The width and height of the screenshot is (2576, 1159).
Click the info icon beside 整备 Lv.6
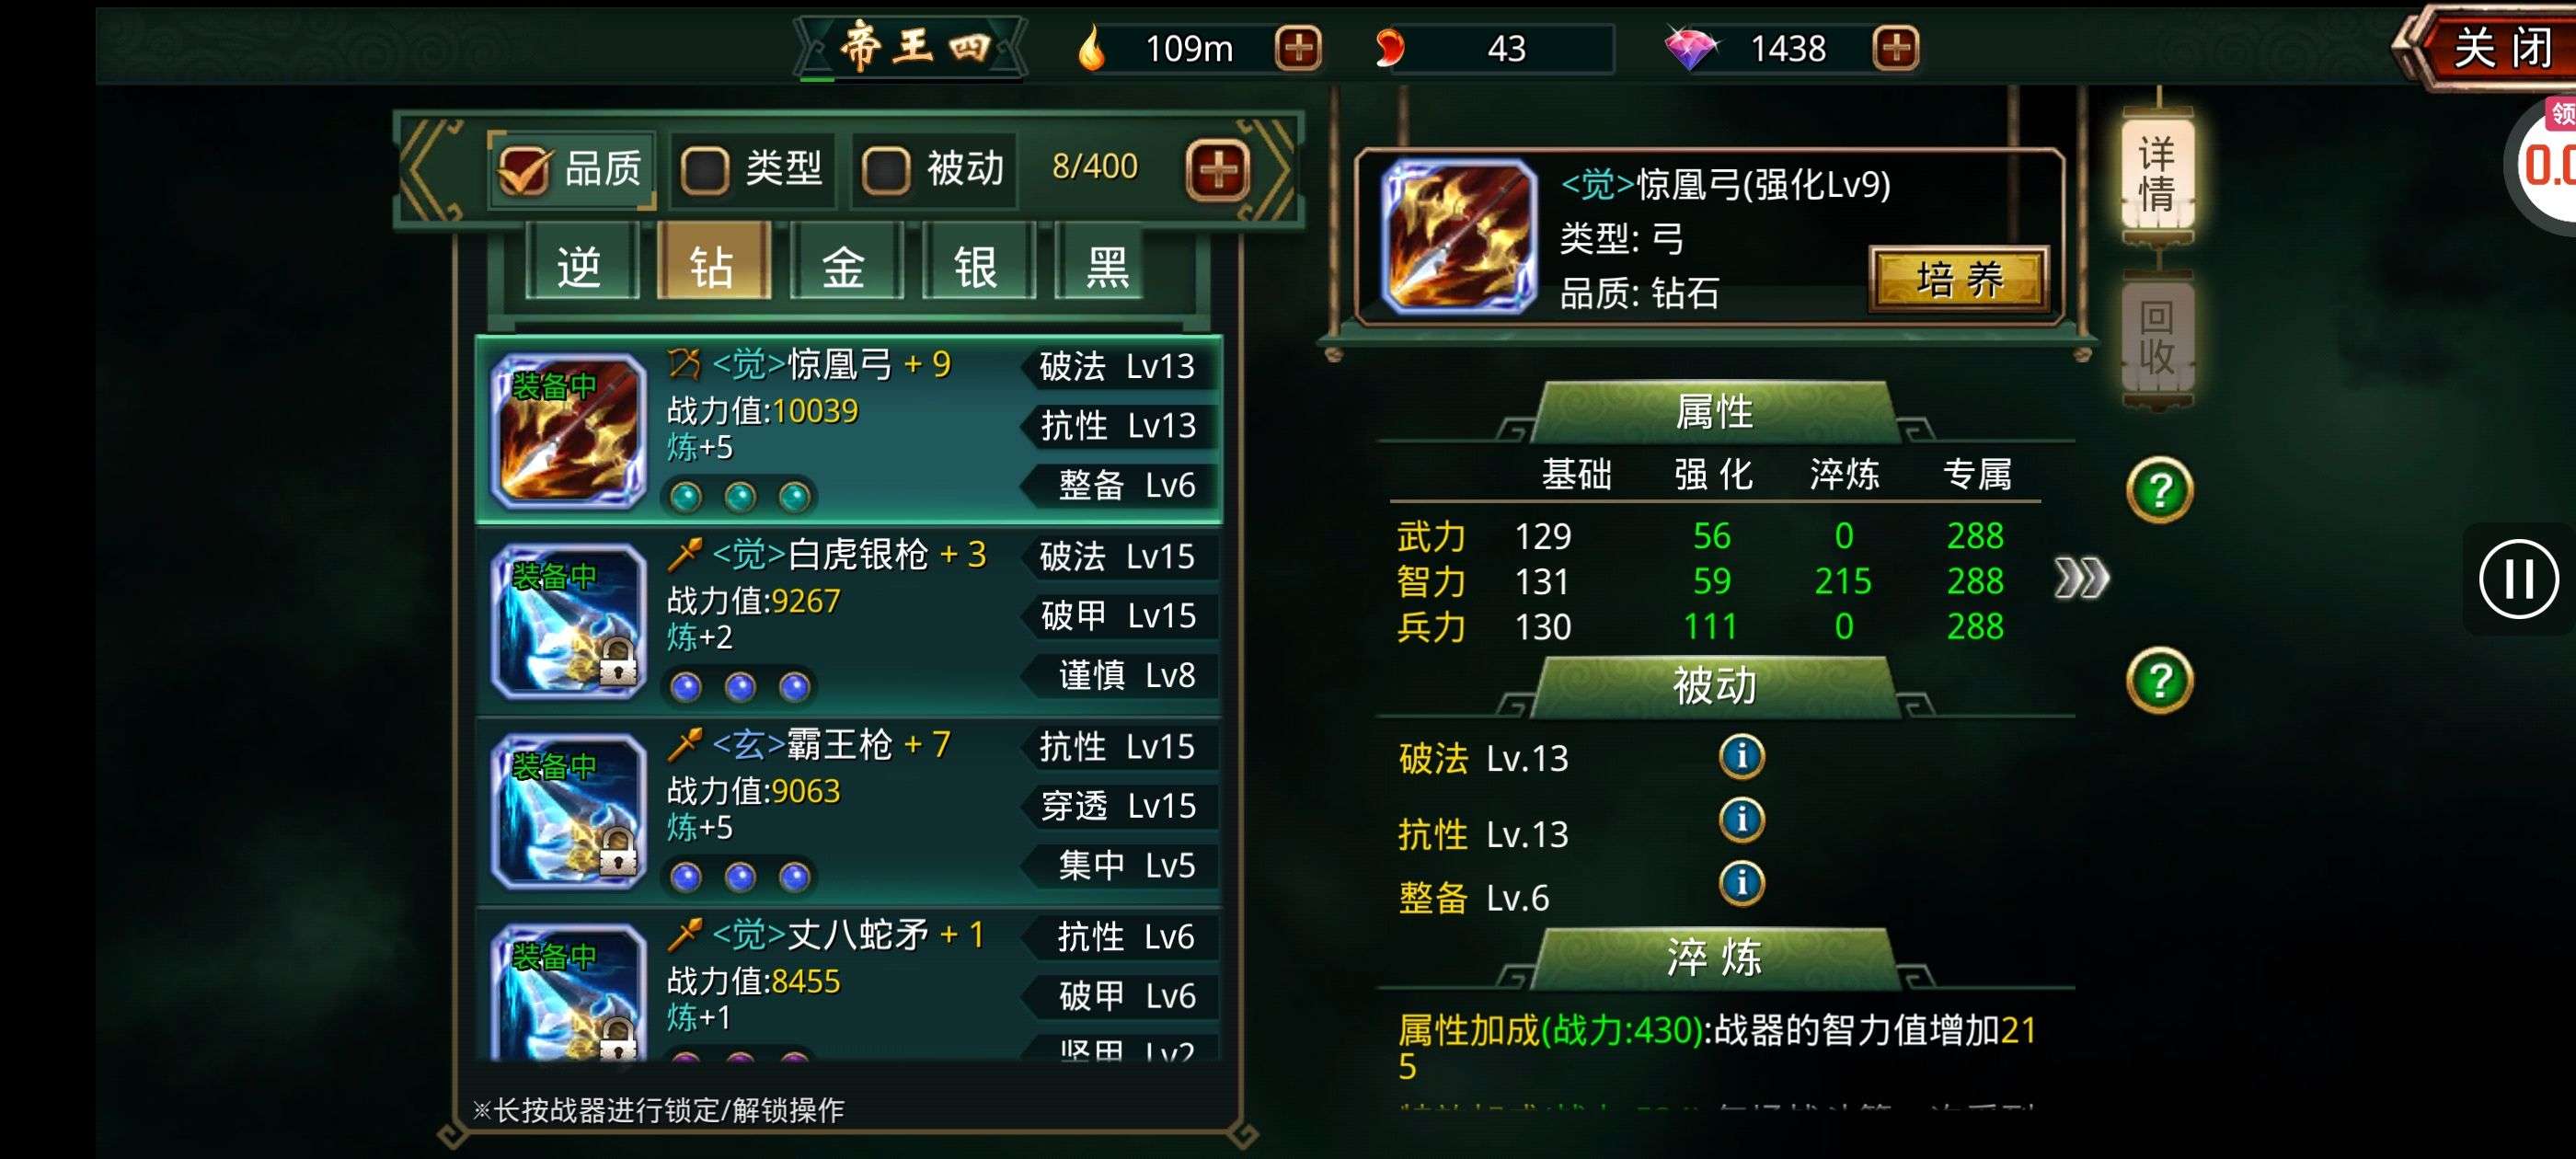tap(1741, 883)
